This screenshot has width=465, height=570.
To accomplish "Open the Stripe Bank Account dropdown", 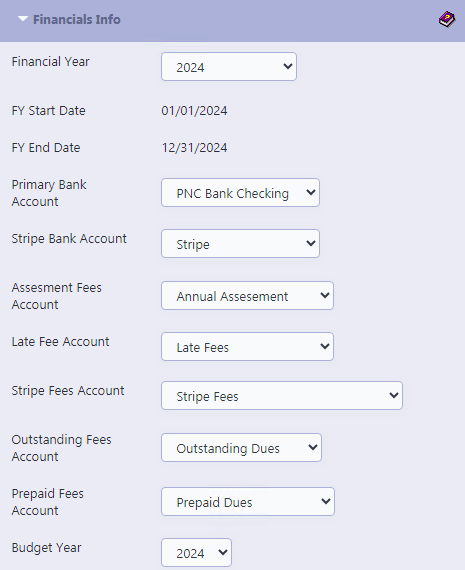I will [x=240, y=244].
